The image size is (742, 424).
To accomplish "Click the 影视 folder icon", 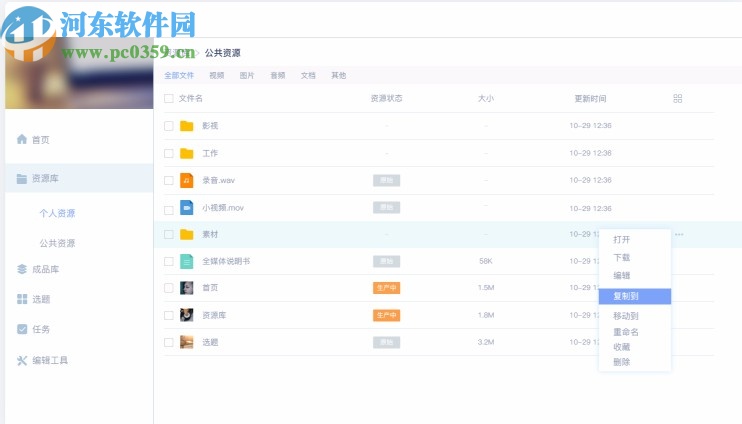I will point(187,126).
